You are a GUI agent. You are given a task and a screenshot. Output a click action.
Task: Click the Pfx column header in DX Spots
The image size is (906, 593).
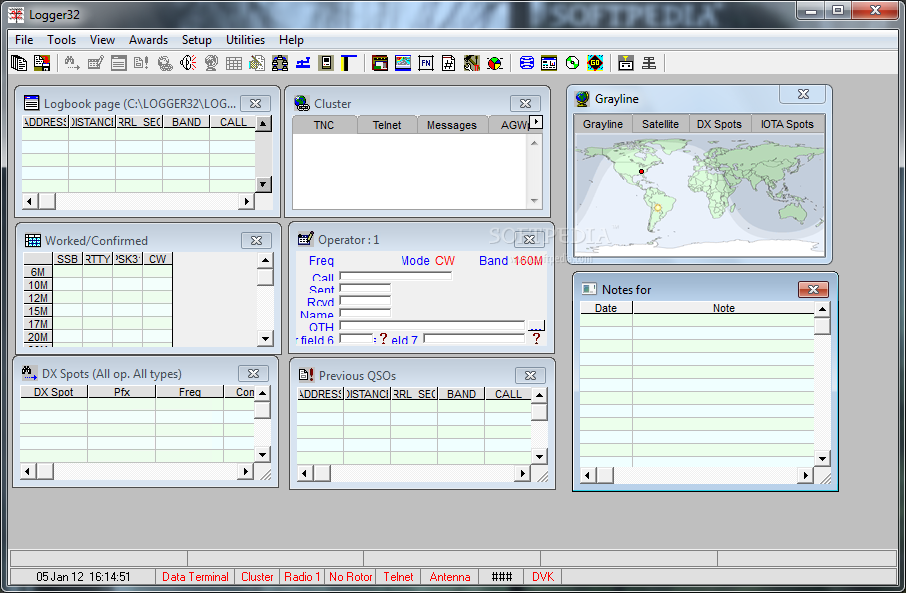[x=122, y=392]
